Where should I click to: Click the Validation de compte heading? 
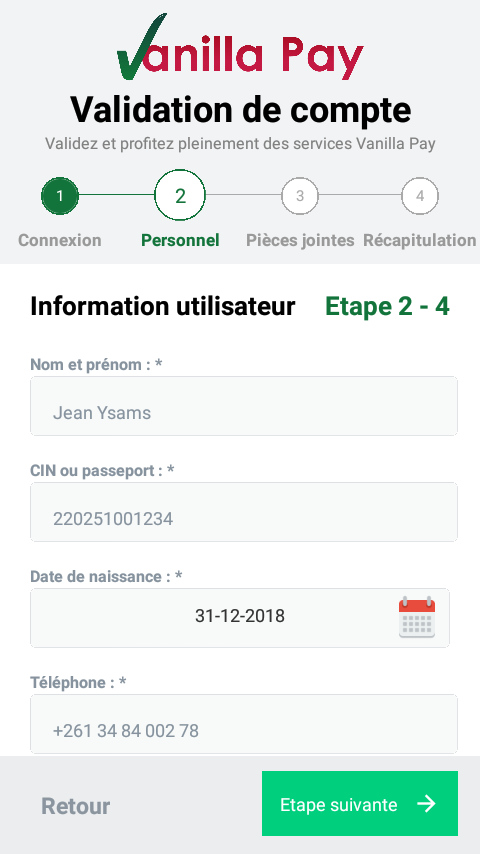(x=240, y=110)
